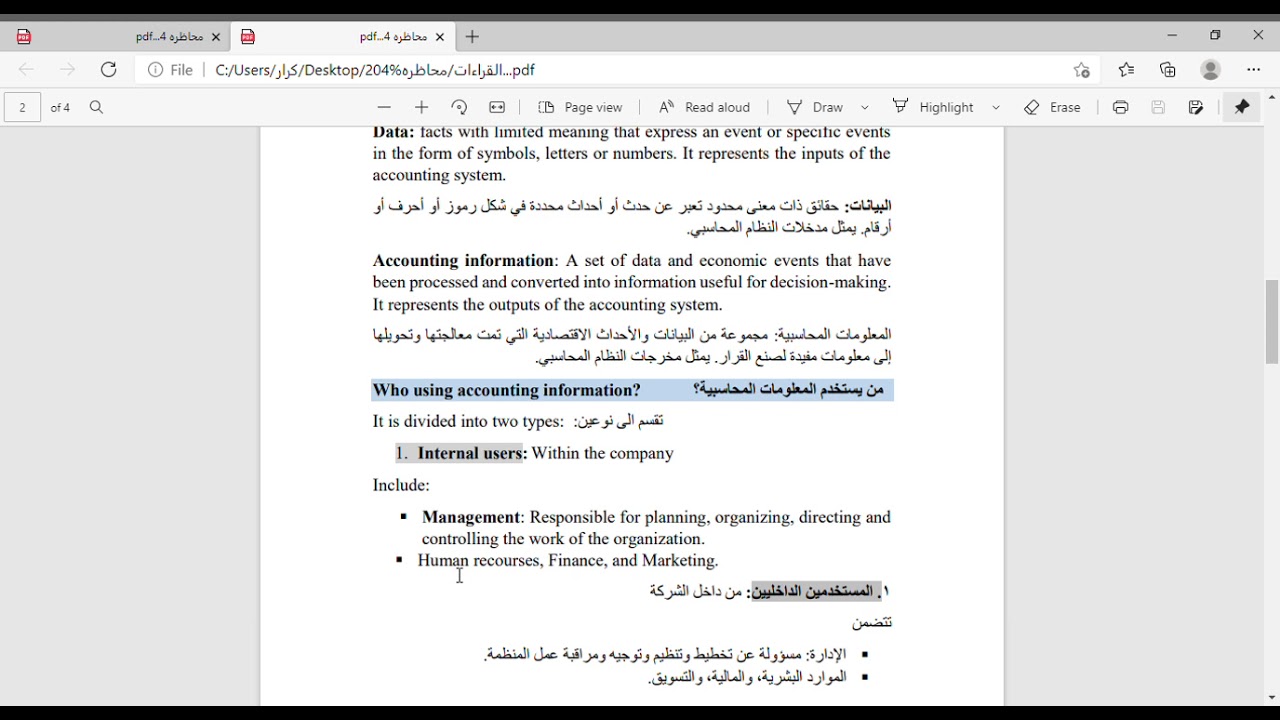Click 'It is divided into two types:'
The height and width of the screenshot is (720, 1280).
point(468,422)
